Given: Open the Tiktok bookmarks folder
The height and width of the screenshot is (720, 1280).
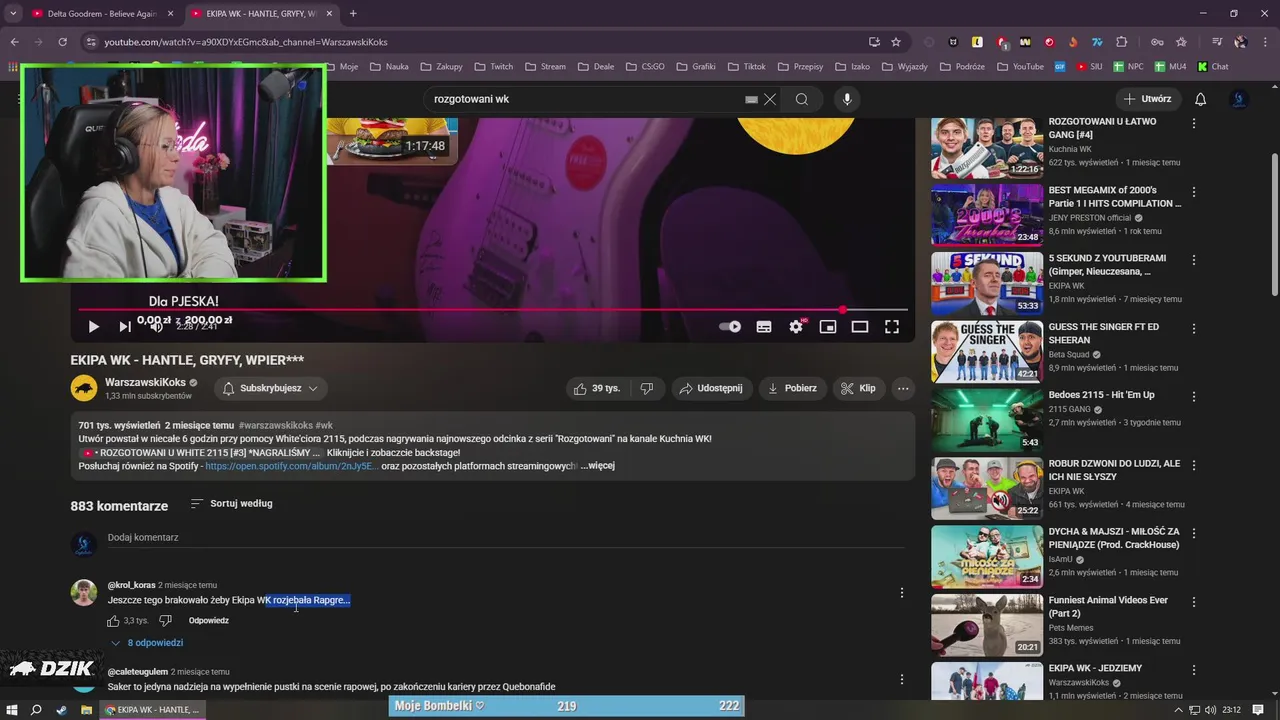Looking at the screenshot, I should click(746, 67).
